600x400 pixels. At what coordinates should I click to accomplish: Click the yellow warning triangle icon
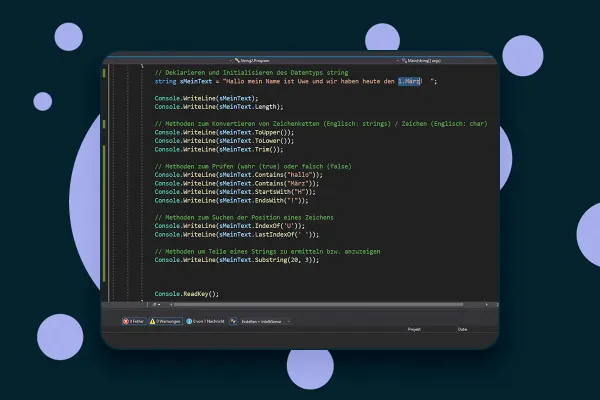(152, 321)
